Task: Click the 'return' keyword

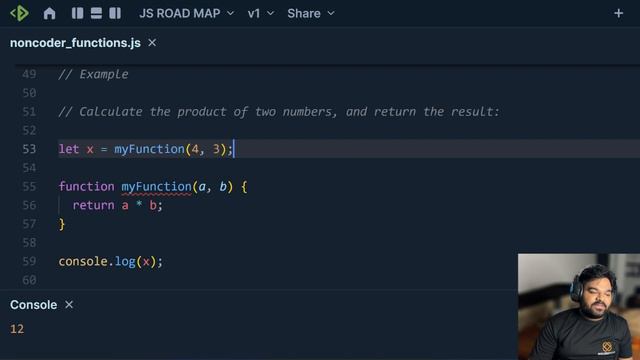Action: [x=93, y=205]
